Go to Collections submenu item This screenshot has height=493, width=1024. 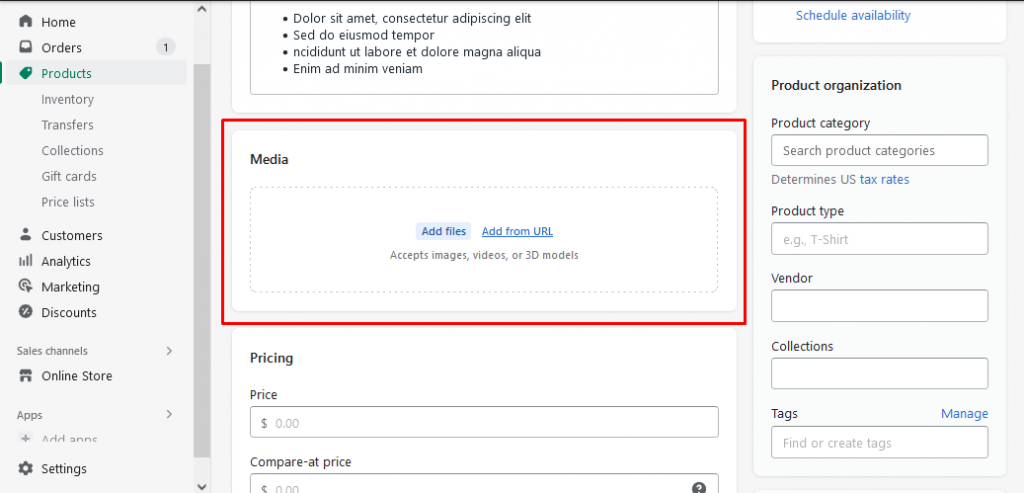click(72, 150)
